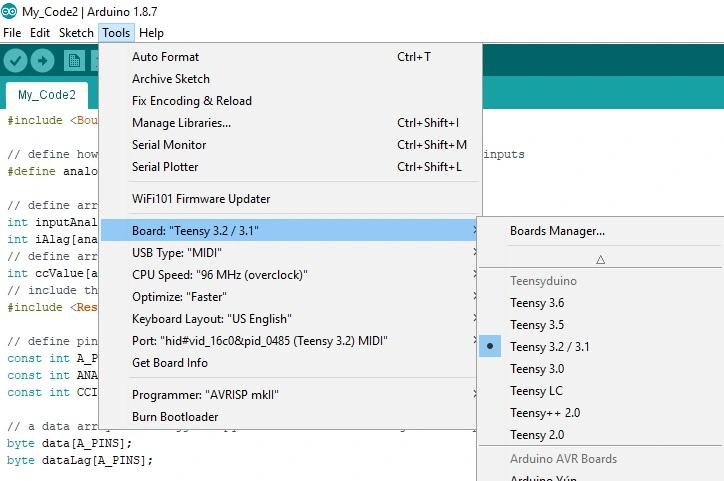Screen dimensions: 724x481
Task: Select Teensy 3.6 board option
Action: [x=537, y=303]
